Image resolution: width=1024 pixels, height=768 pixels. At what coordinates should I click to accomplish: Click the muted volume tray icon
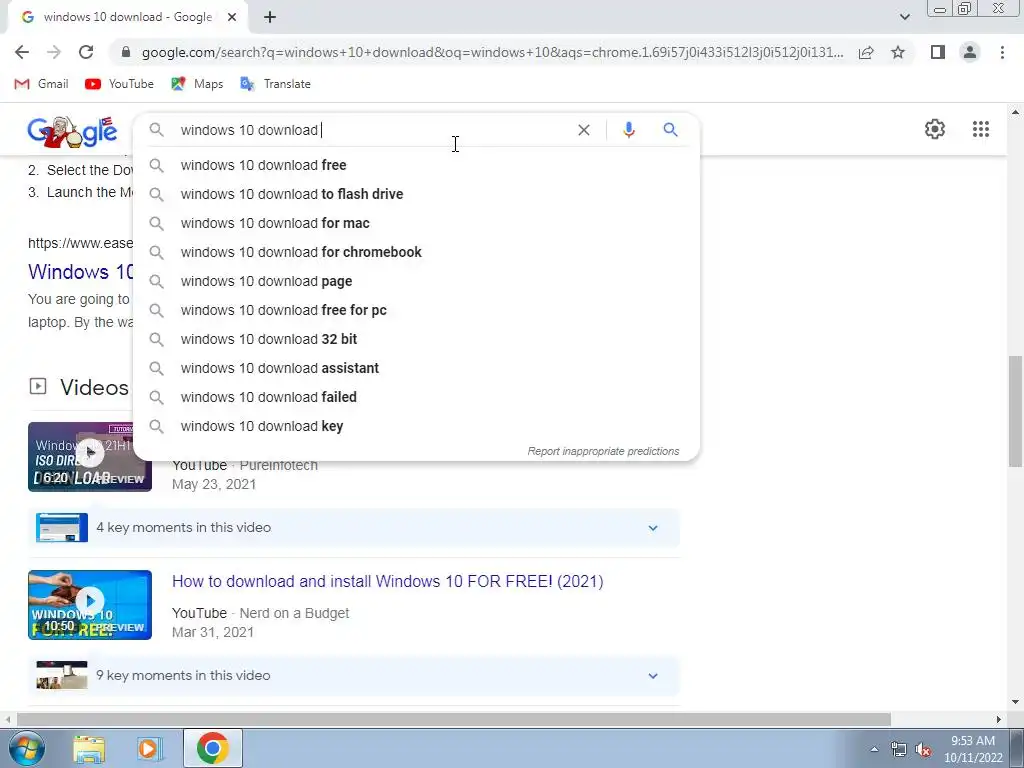pos(923,750)
